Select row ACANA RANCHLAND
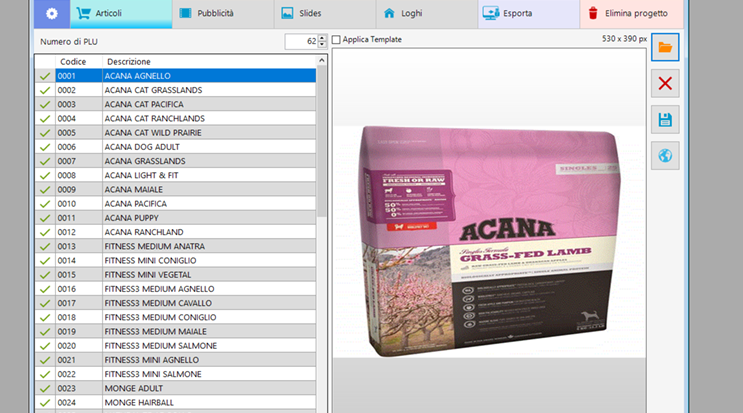 coord(175,232)
